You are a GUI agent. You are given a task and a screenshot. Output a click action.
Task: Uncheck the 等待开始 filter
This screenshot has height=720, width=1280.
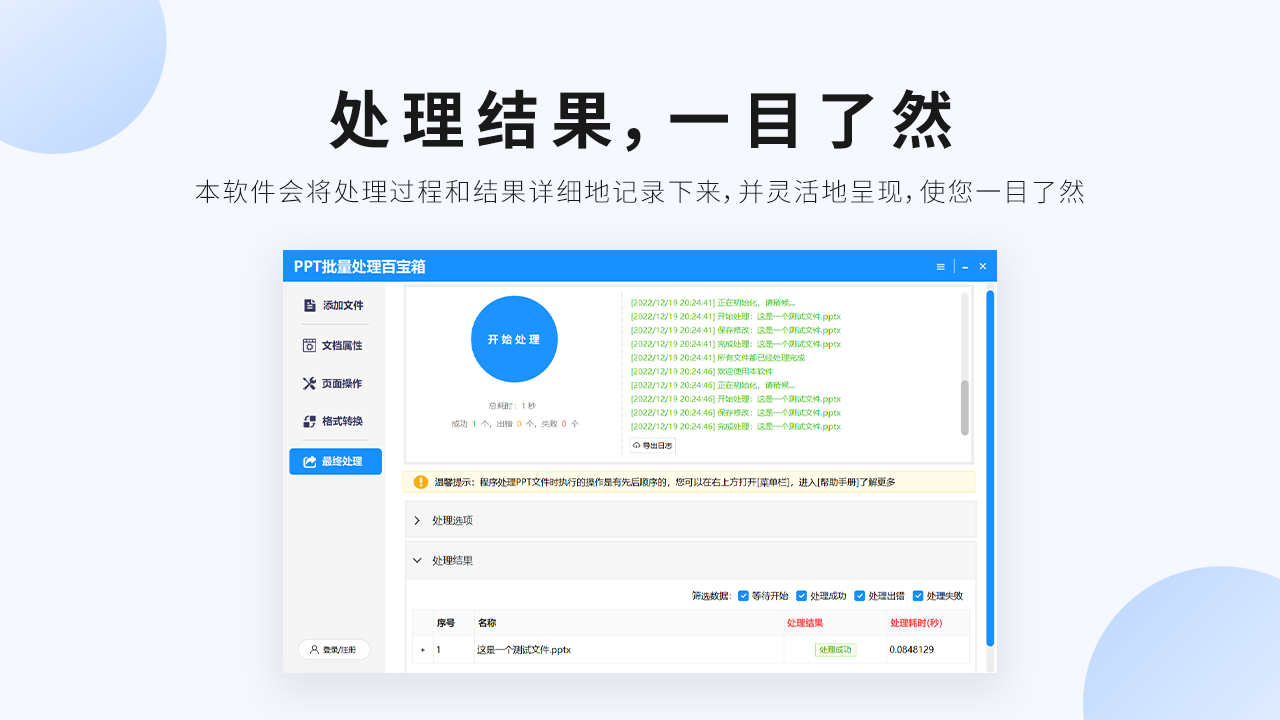(742, 595)
